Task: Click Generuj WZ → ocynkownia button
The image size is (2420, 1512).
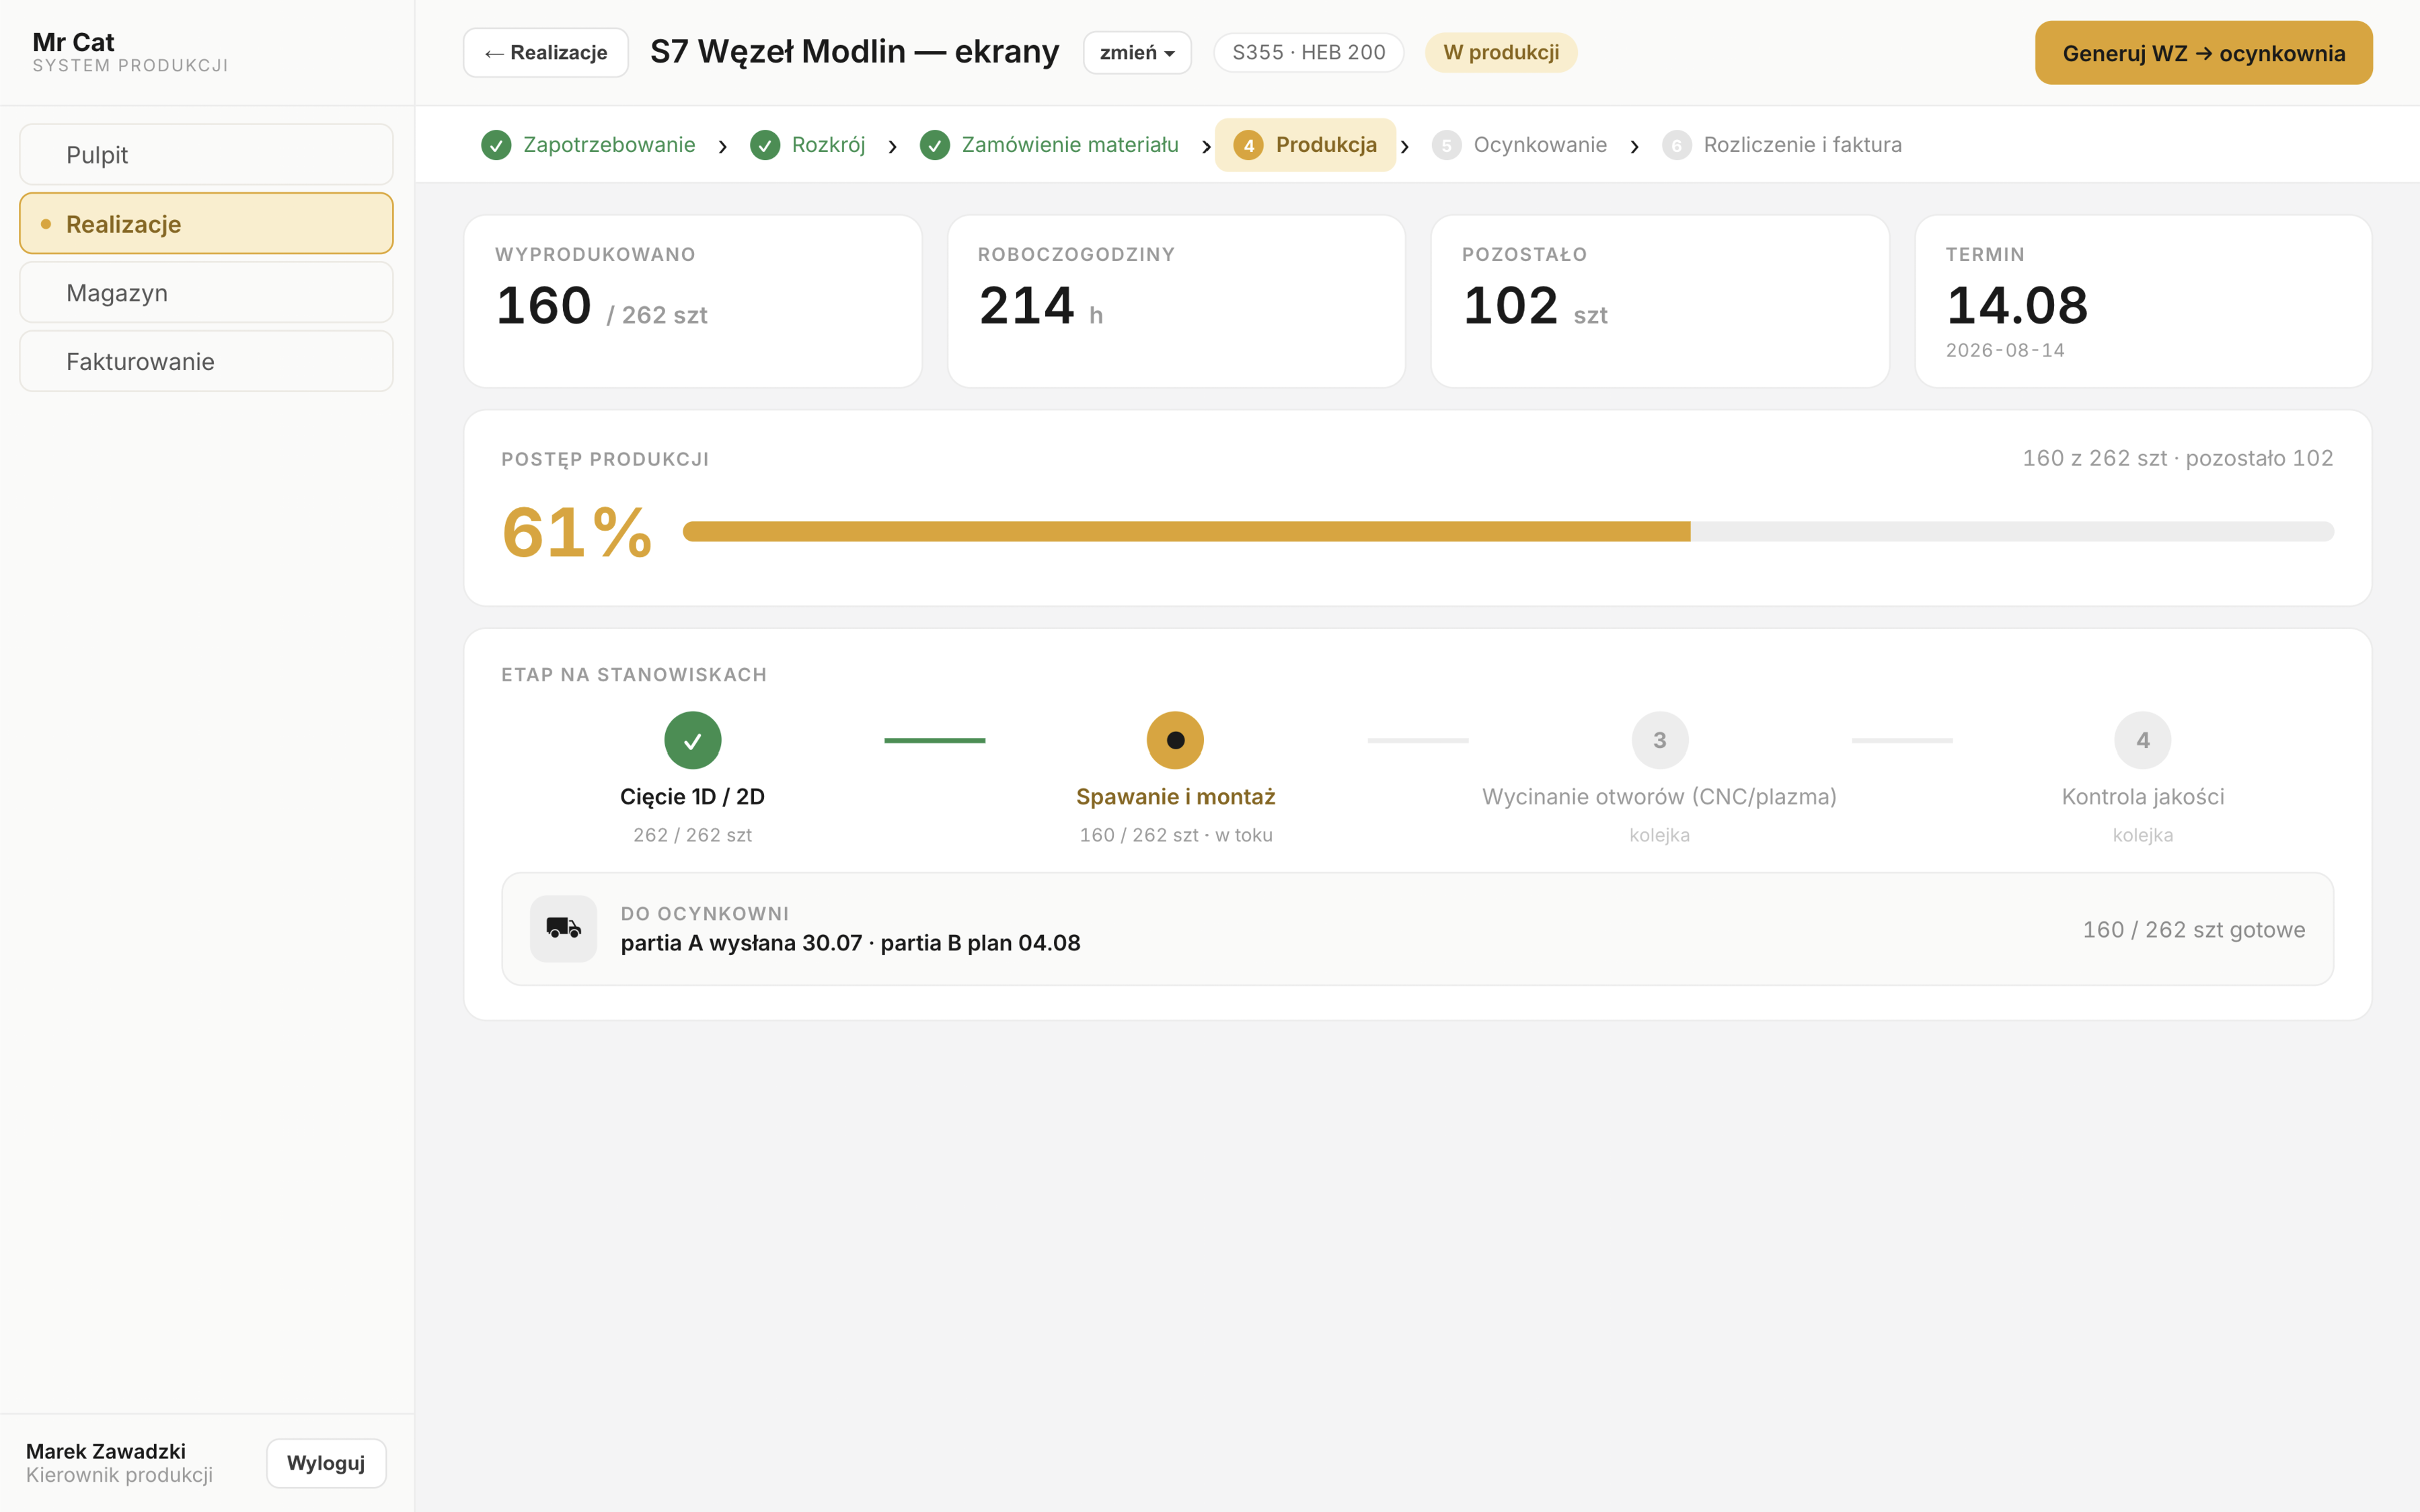Action: [2203, 53]
